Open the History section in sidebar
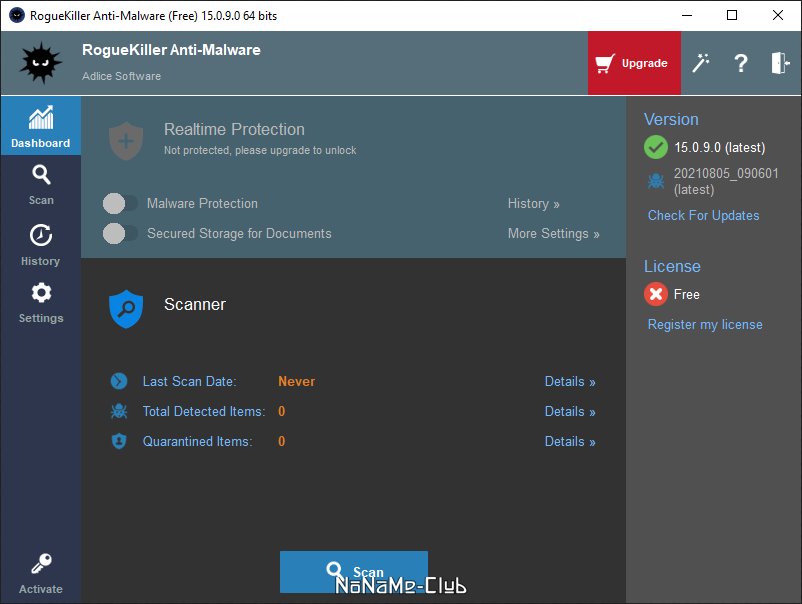Image resolution: width=802 pixels, height=604 pixels. pyautogui.click(x=41, y=244)
